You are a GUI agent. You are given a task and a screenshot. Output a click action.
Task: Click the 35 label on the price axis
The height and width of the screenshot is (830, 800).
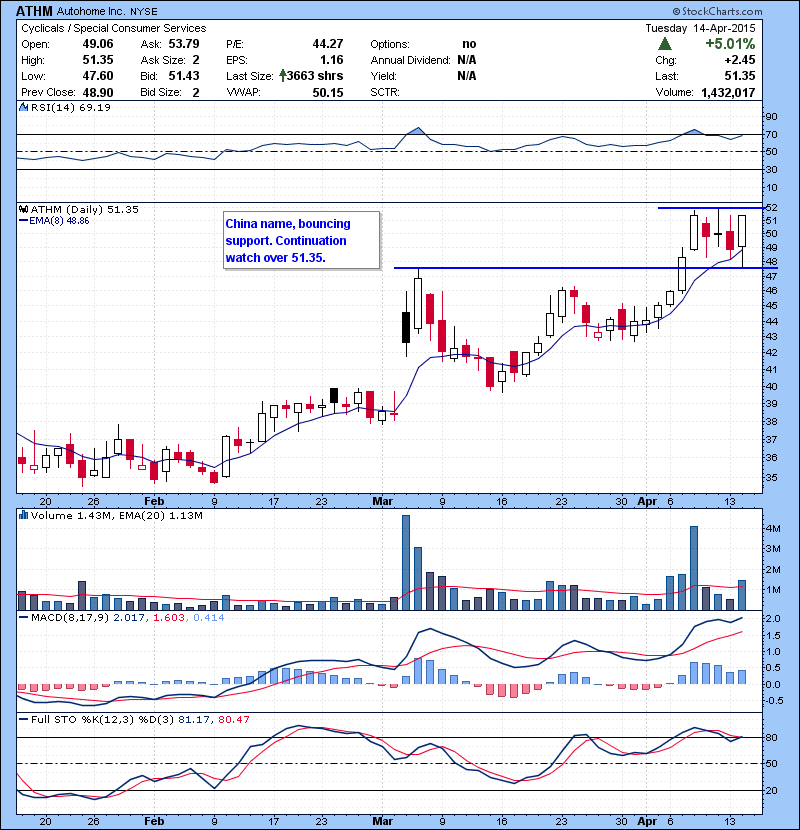click(x=772, y=477)
